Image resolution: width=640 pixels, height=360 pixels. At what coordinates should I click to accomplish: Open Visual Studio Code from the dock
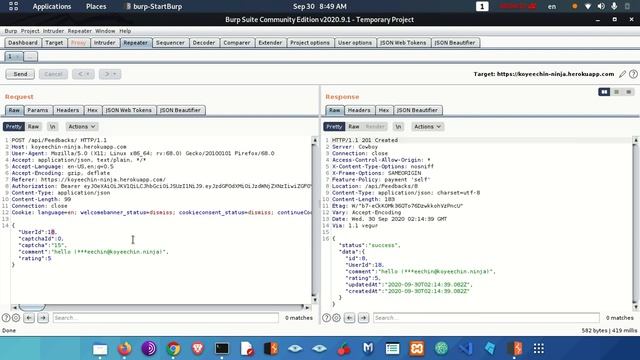(x=466, y=349)
